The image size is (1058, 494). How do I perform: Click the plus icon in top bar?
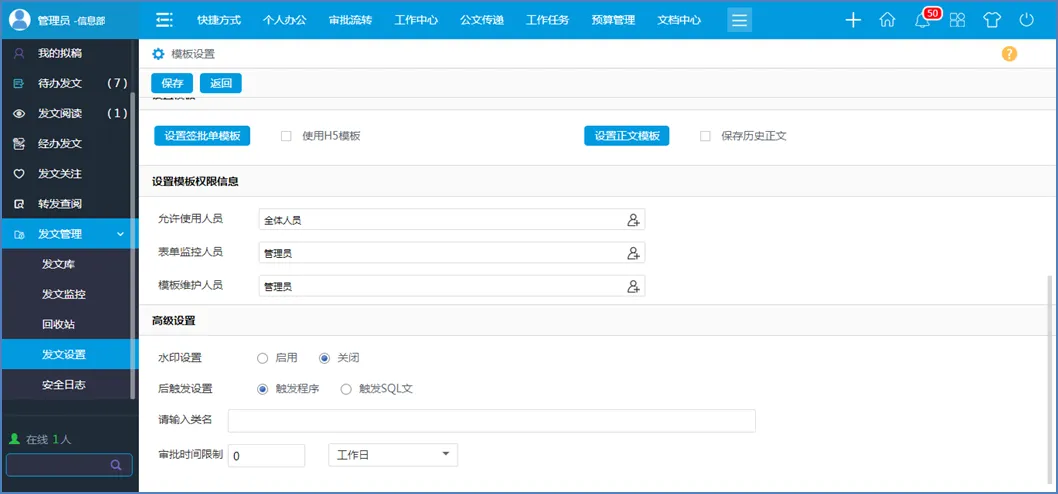click(x=853, y=20)
